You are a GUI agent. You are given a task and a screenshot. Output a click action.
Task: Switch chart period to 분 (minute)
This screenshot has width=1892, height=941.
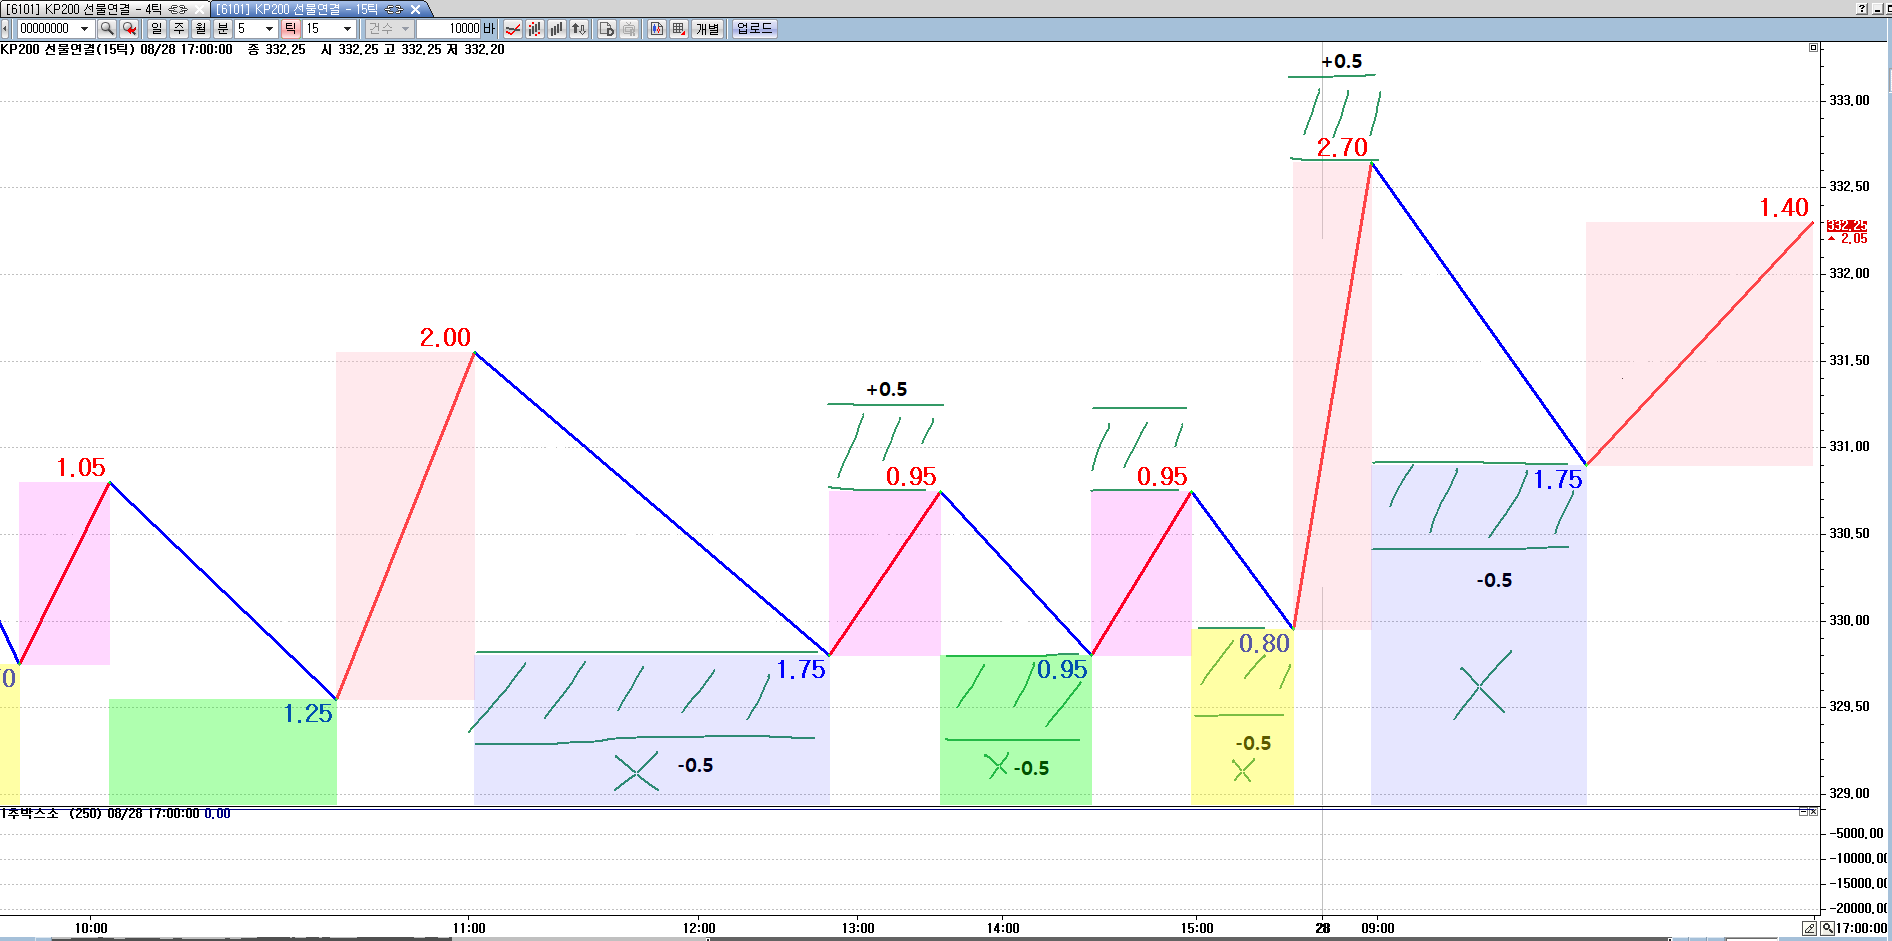[x=223, y=29]
